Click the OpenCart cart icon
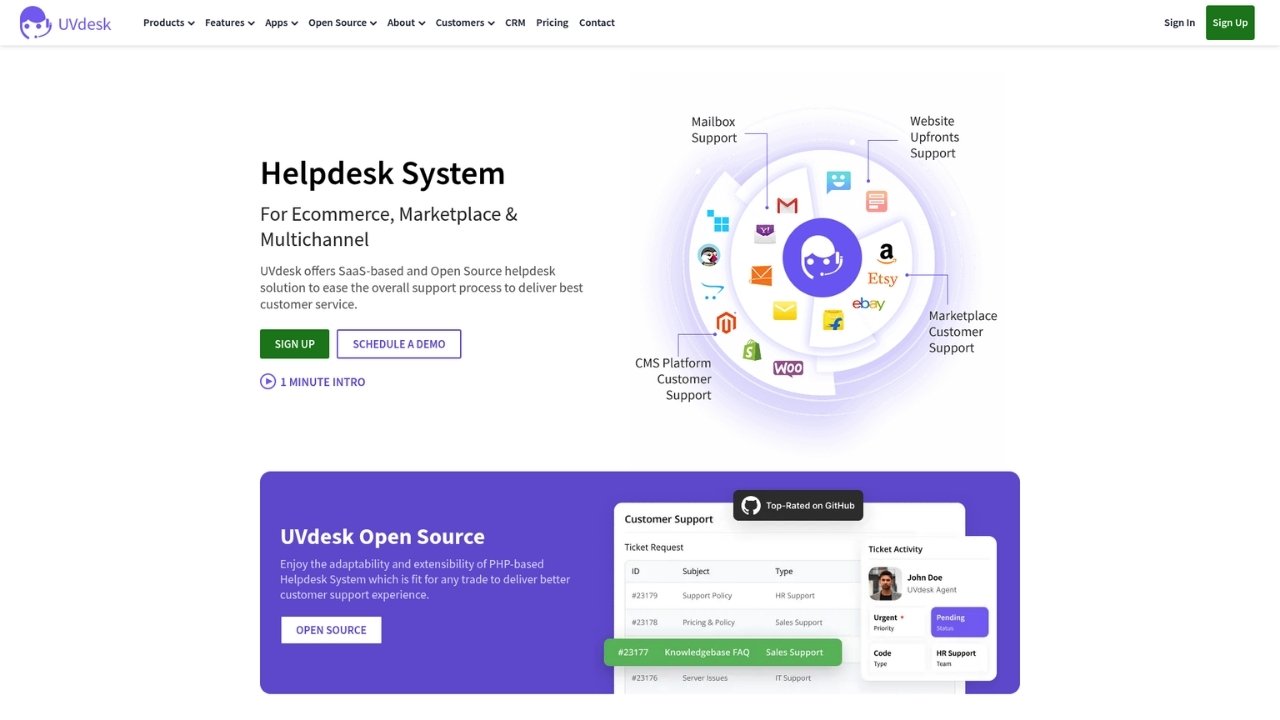The image size is (1280, 720). click(x=712, y=291)
